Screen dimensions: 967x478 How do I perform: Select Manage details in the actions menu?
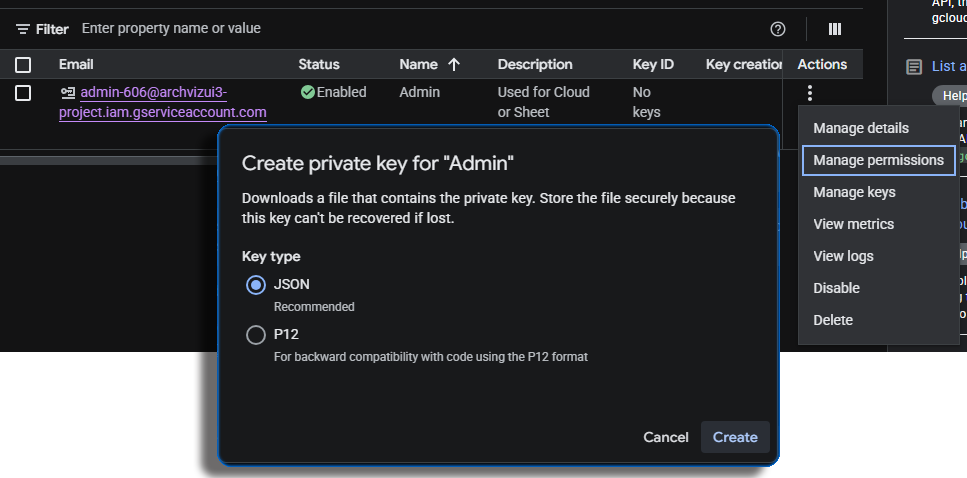[x=861, y=128]
